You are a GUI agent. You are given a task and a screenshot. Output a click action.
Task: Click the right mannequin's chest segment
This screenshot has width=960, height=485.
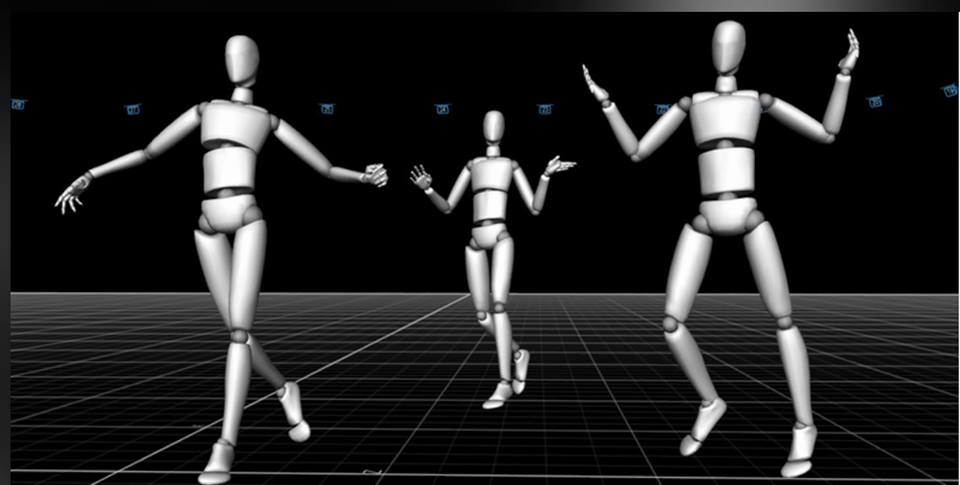click(x=725, y=118)
